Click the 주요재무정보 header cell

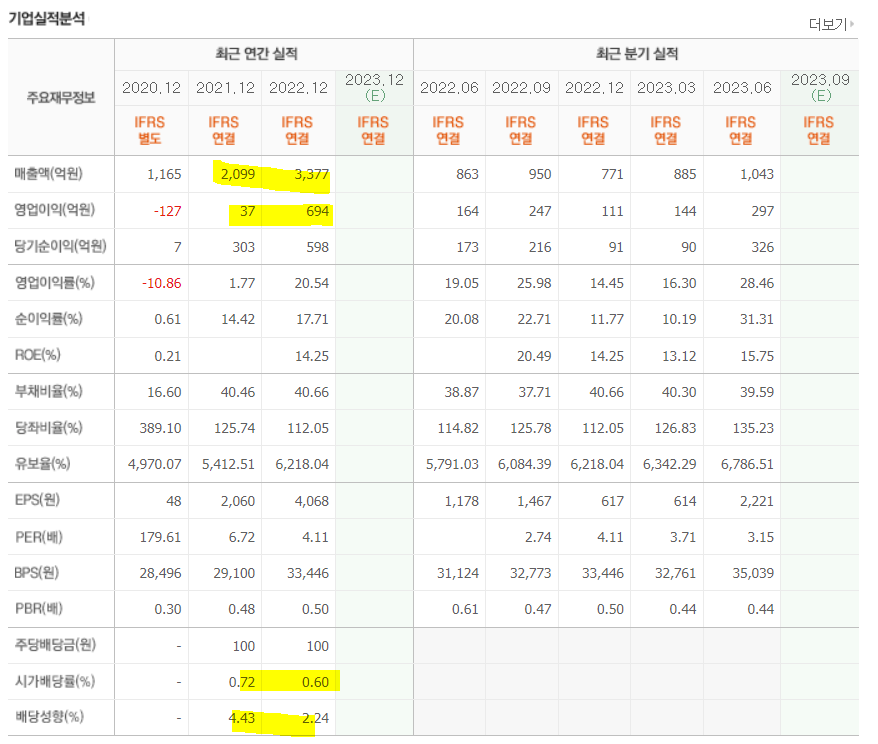point(61,98)
